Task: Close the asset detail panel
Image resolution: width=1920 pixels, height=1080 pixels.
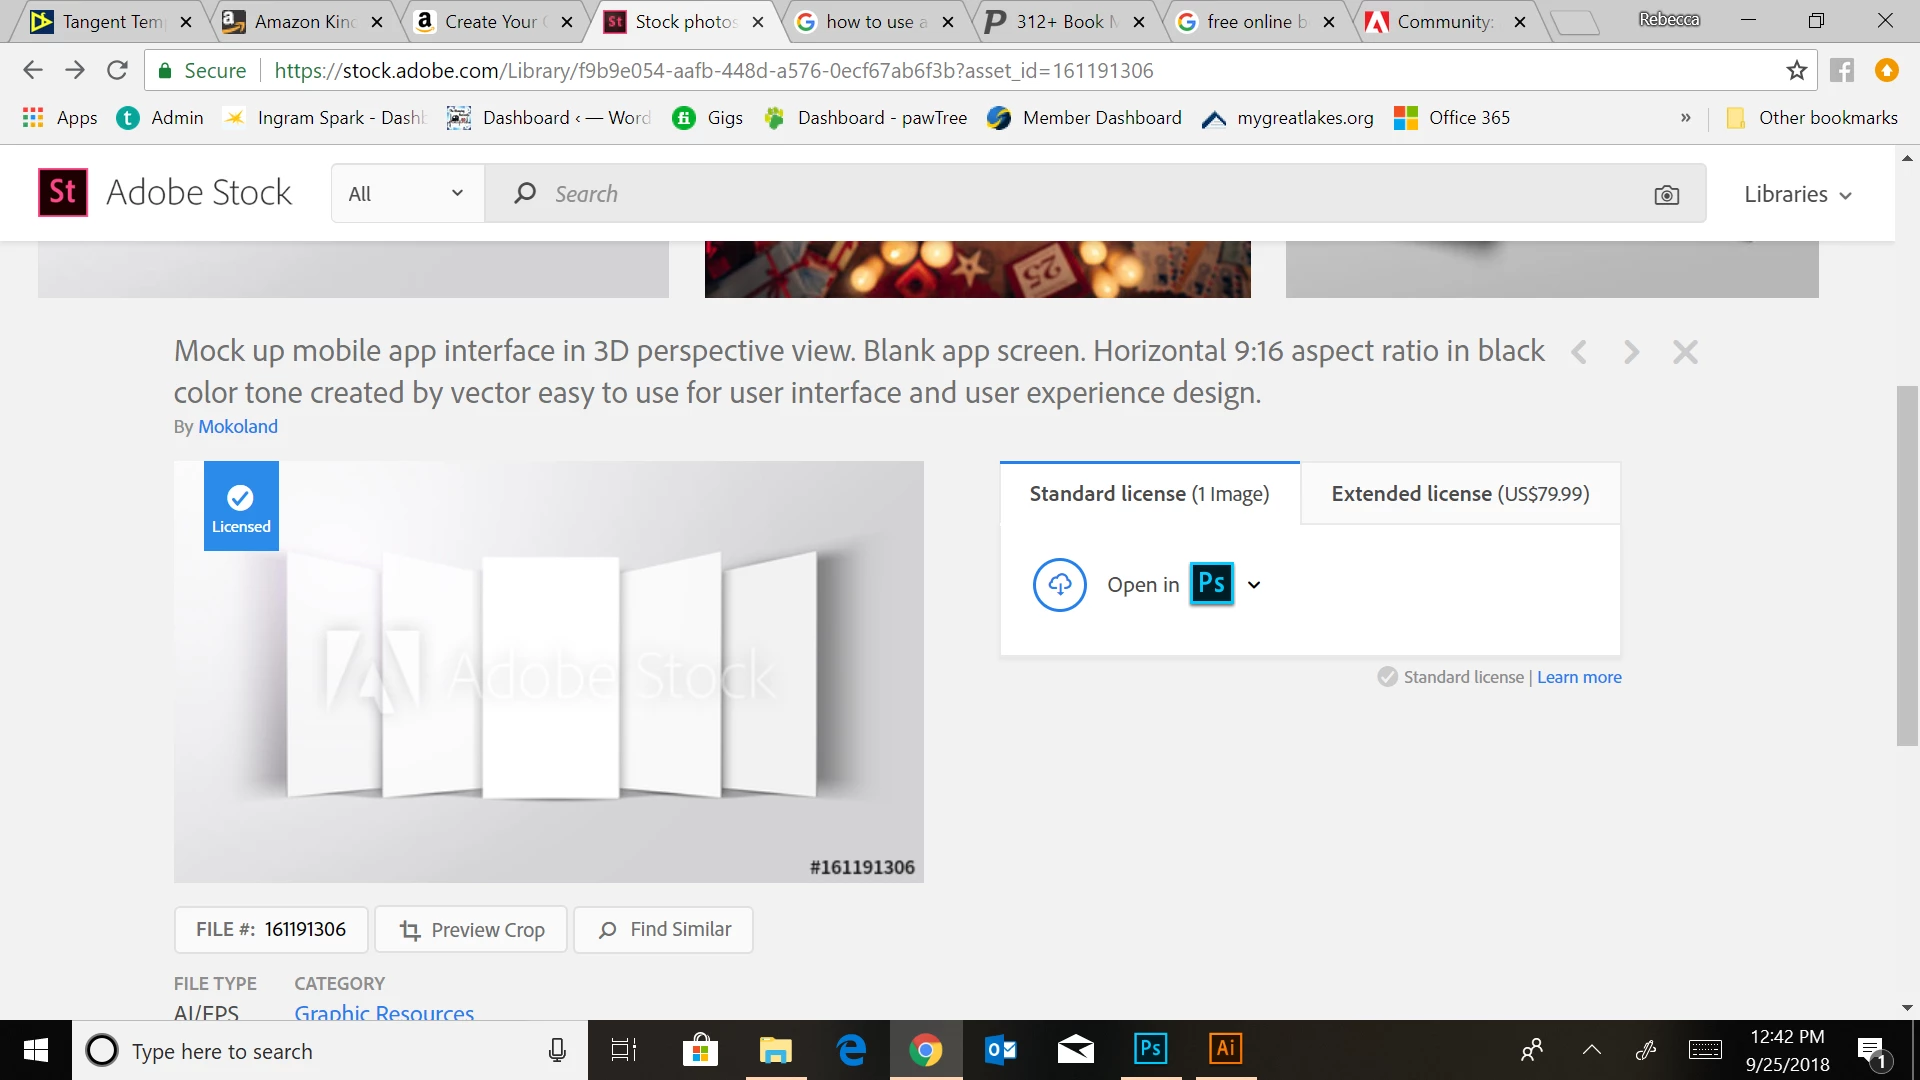Action: [1685, 352]
